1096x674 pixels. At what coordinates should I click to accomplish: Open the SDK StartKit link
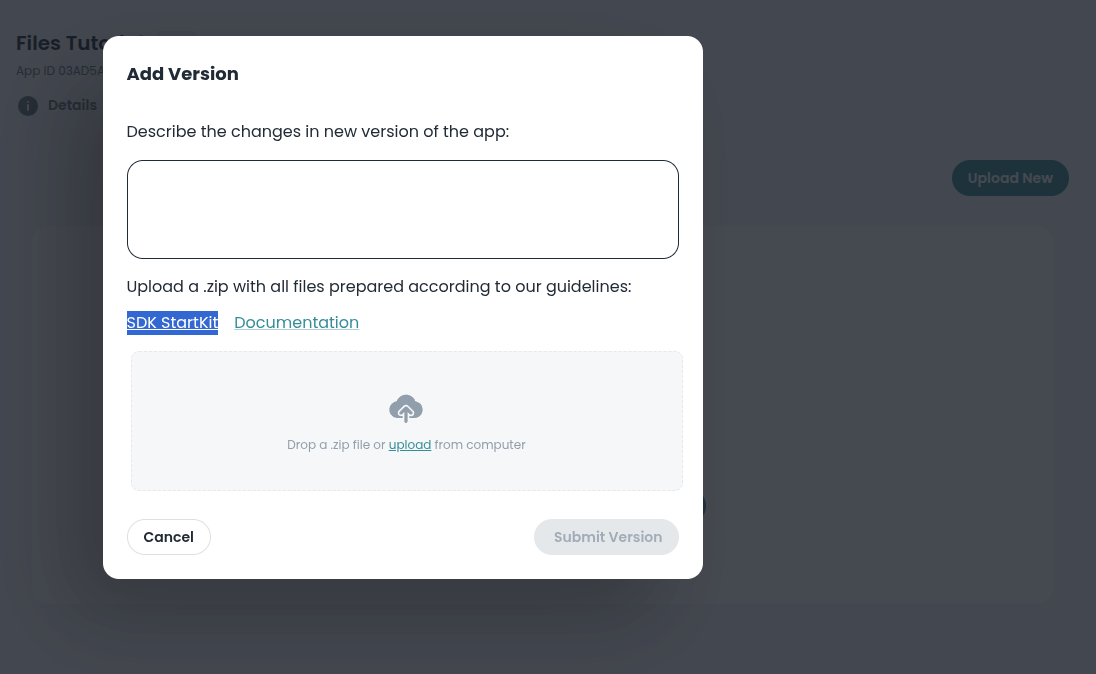[x=172, y=322]
